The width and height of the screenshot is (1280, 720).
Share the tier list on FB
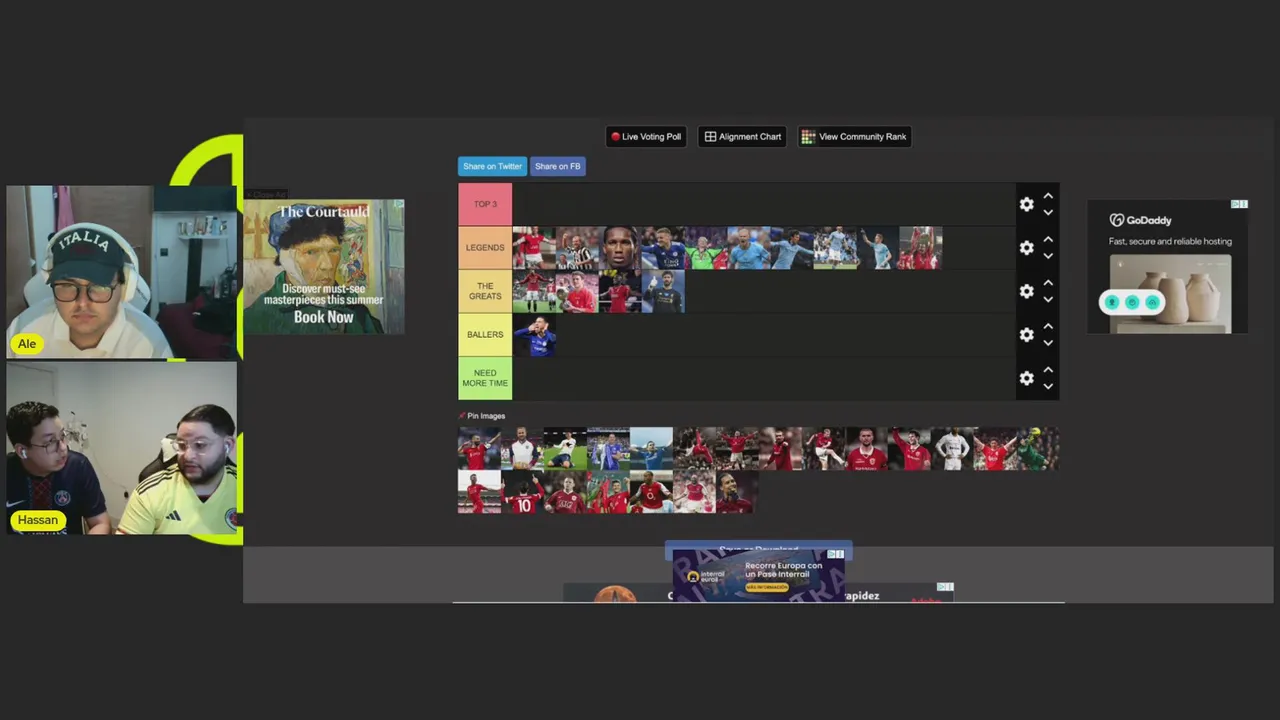click(x=557, y=166)
